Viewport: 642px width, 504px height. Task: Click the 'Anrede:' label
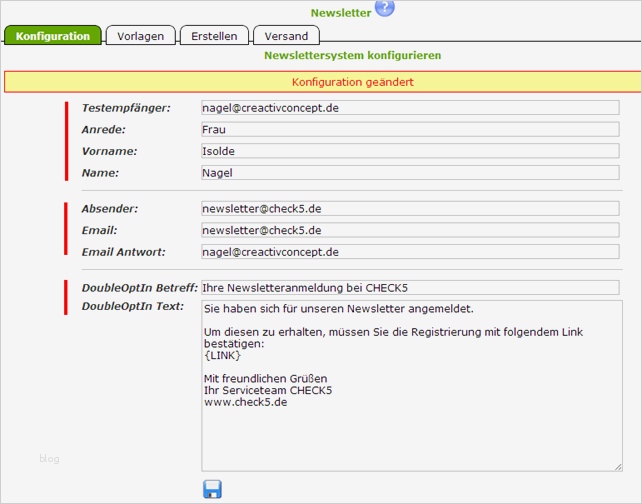(x=104, y=130)
